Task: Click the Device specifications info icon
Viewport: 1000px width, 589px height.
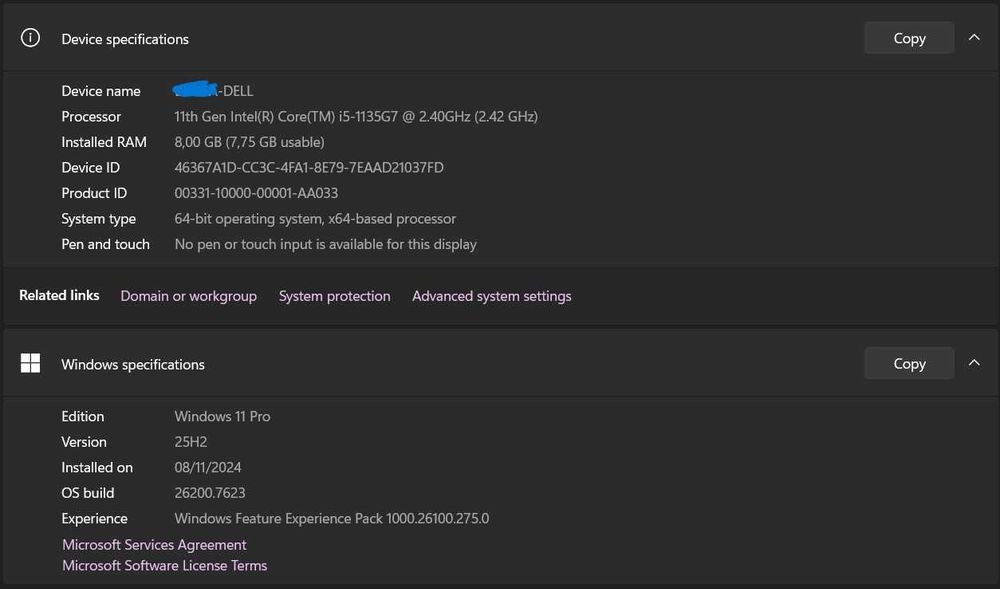Action: coord(31,39)
